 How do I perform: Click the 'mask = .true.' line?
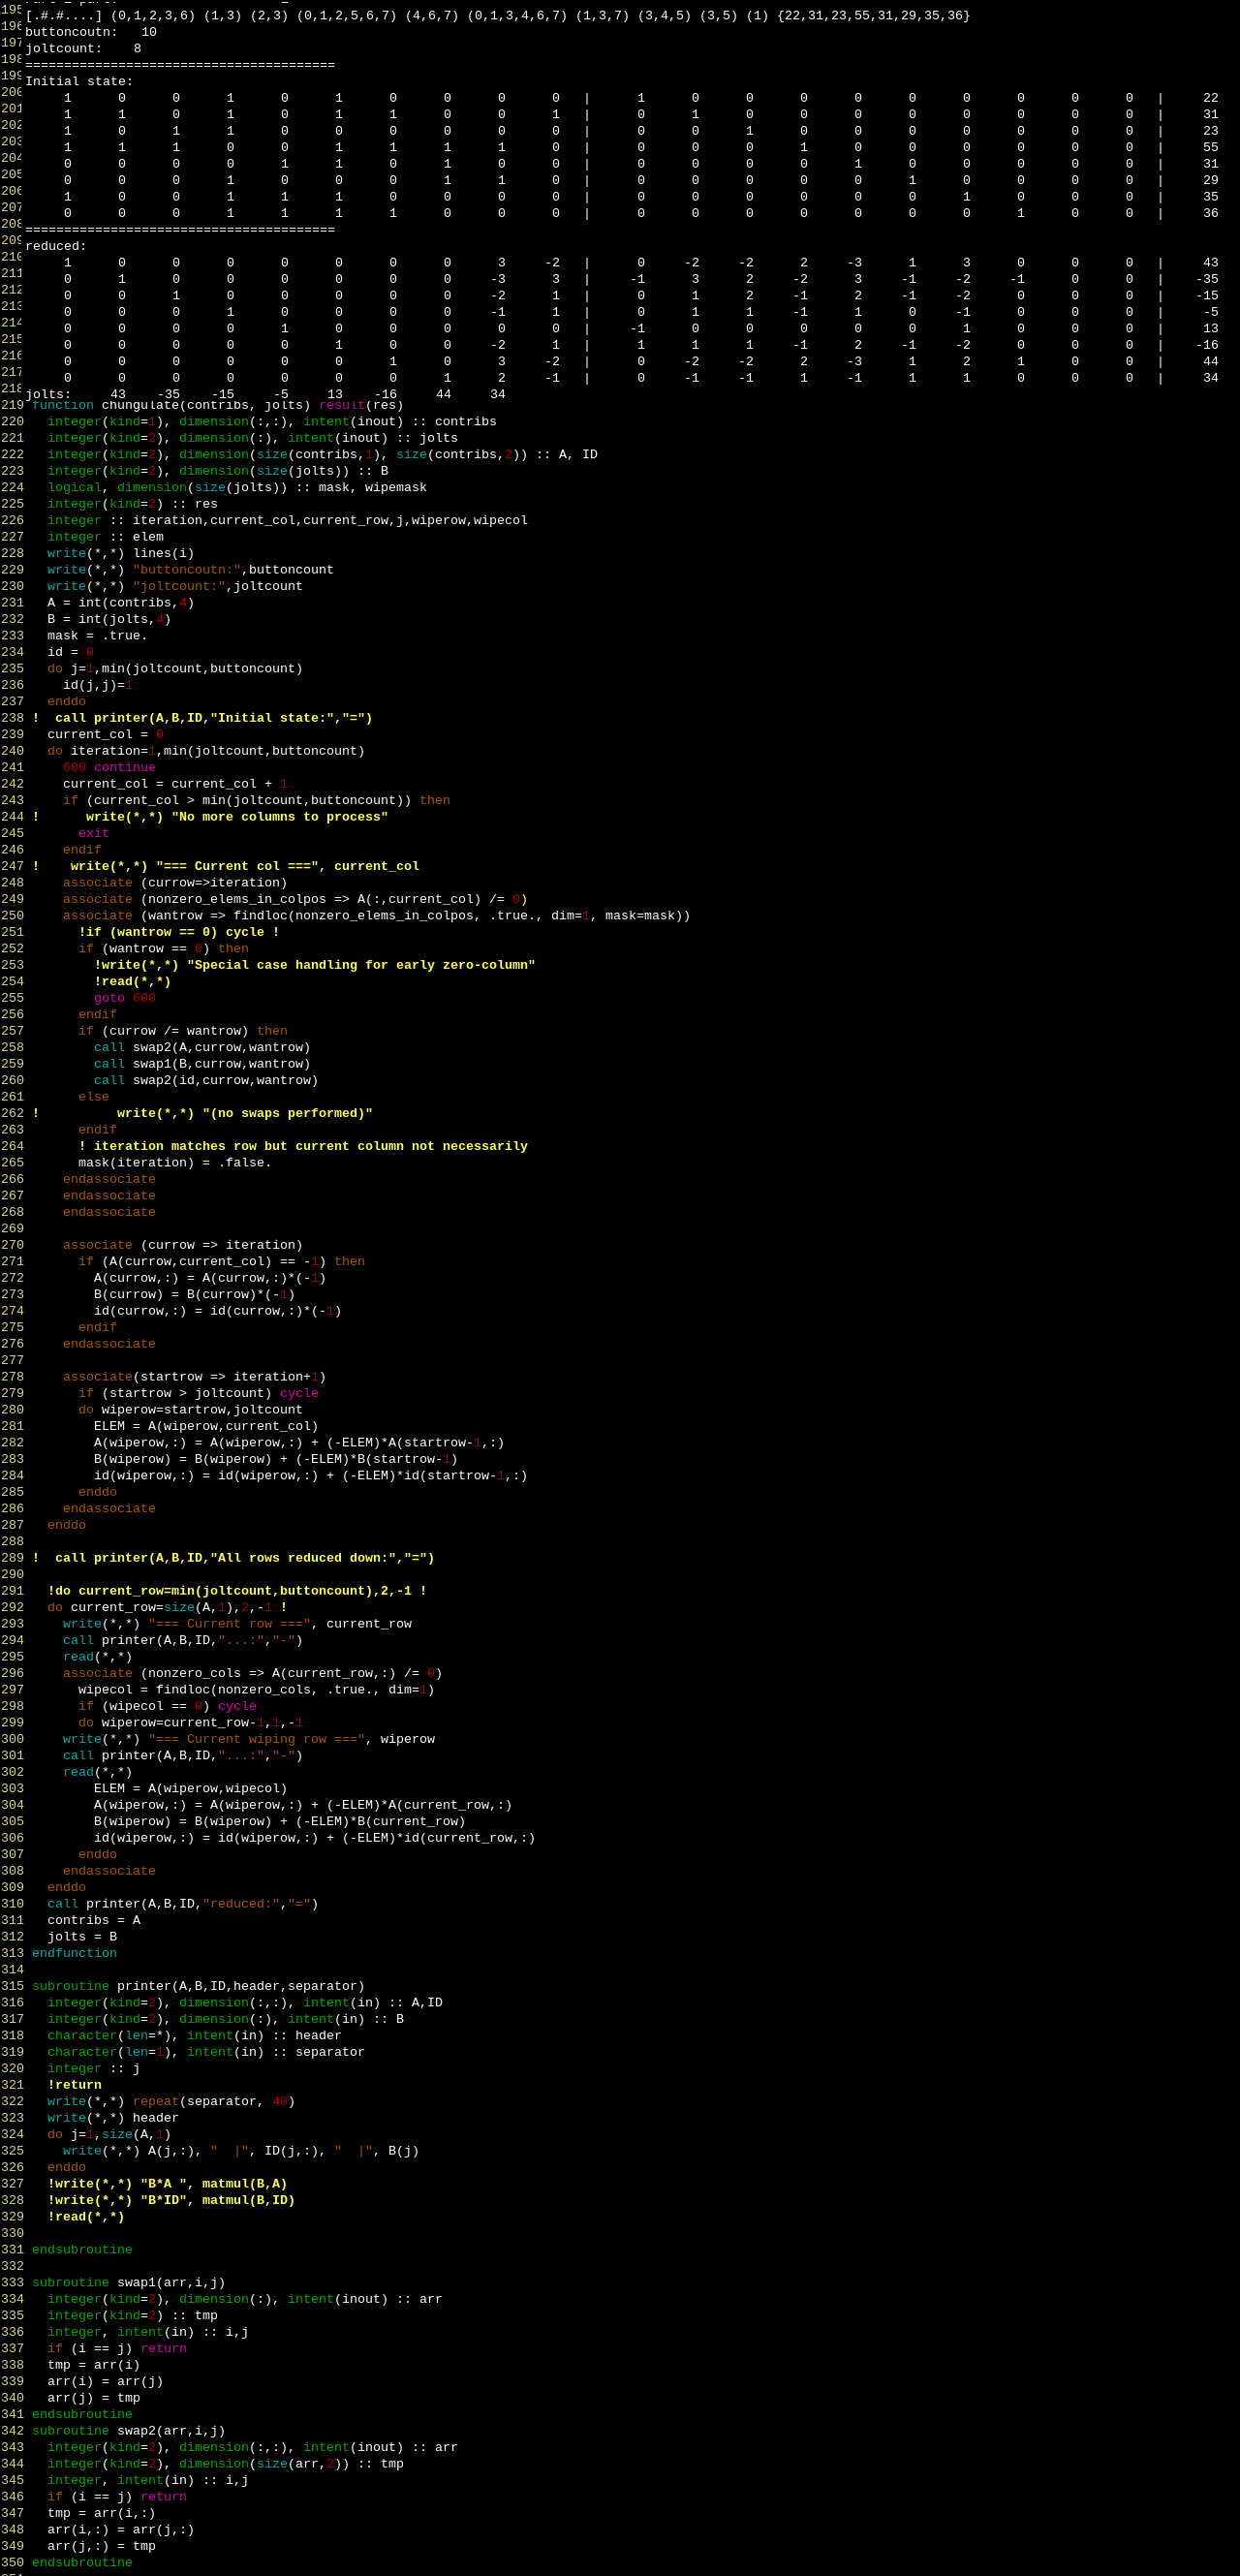97,636
